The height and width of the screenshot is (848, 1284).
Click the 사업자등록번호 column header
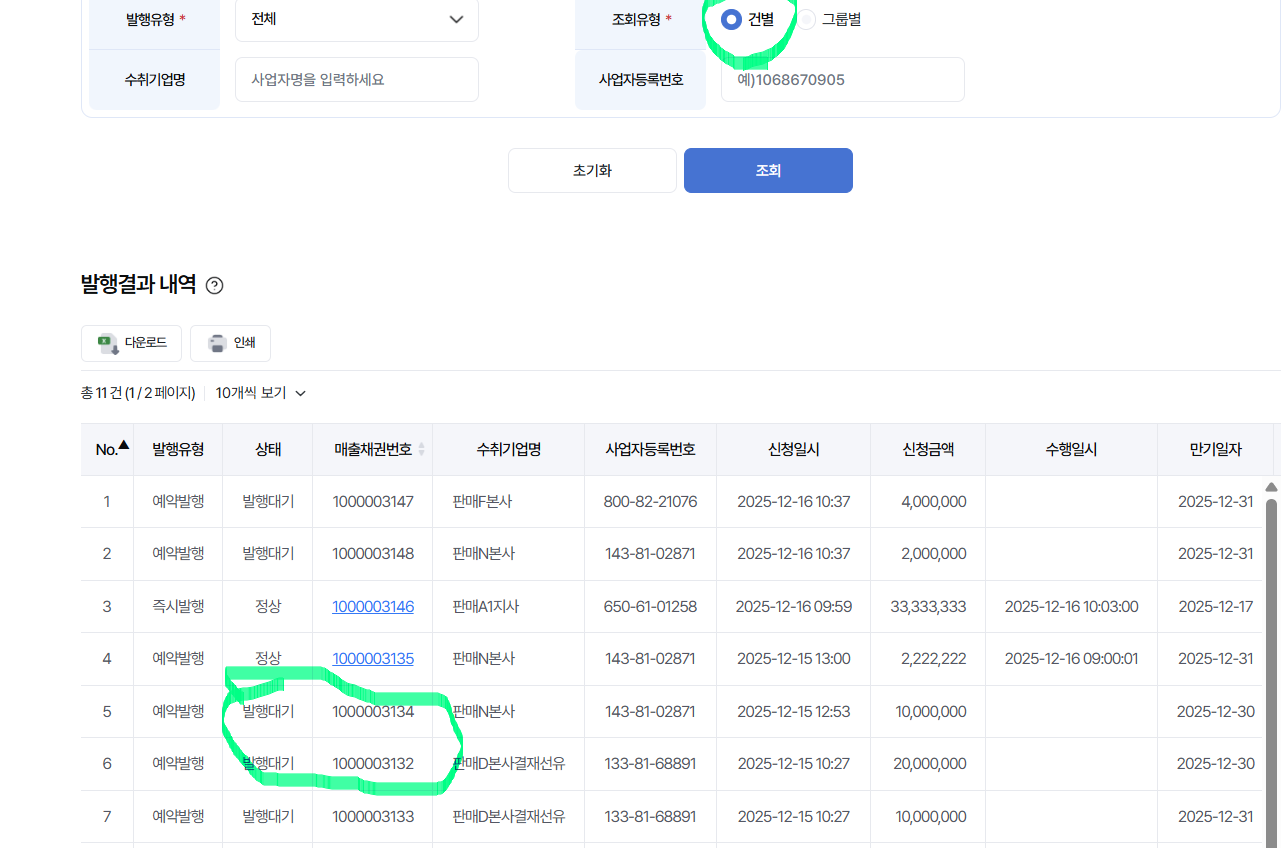click(650, 449)
